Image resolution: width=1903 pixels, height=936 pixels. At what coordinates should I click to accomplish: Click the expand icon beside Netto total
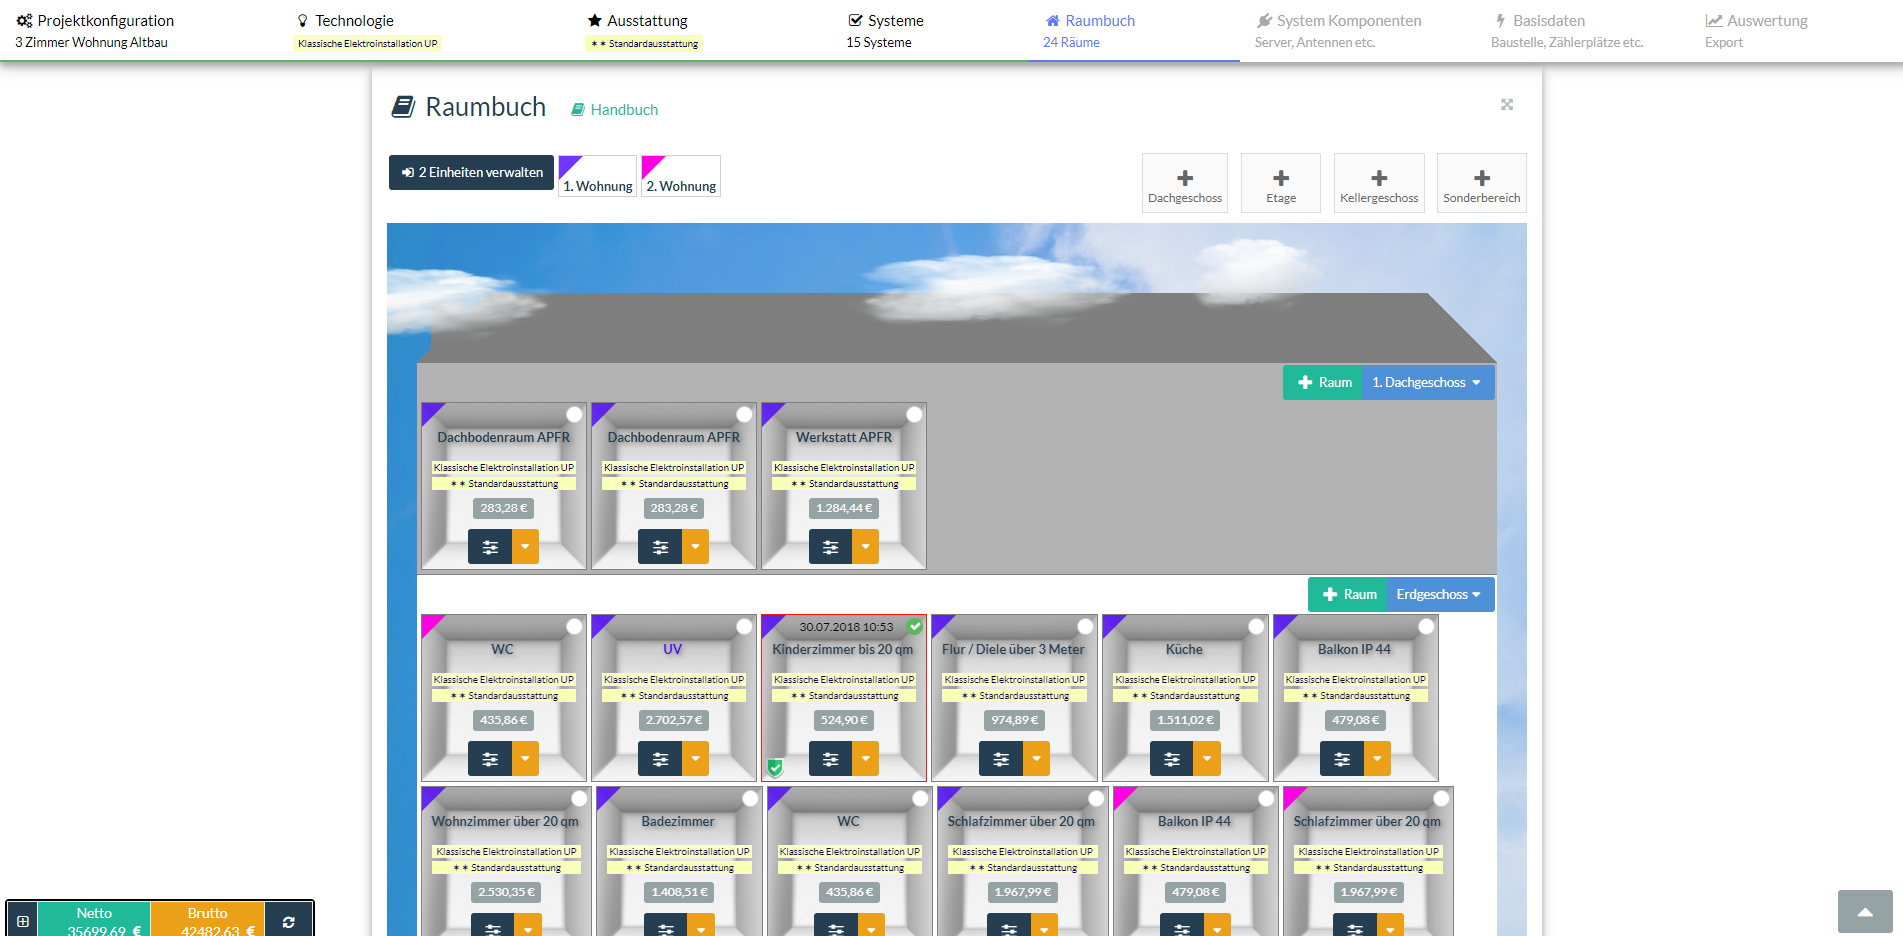point(23,921)
